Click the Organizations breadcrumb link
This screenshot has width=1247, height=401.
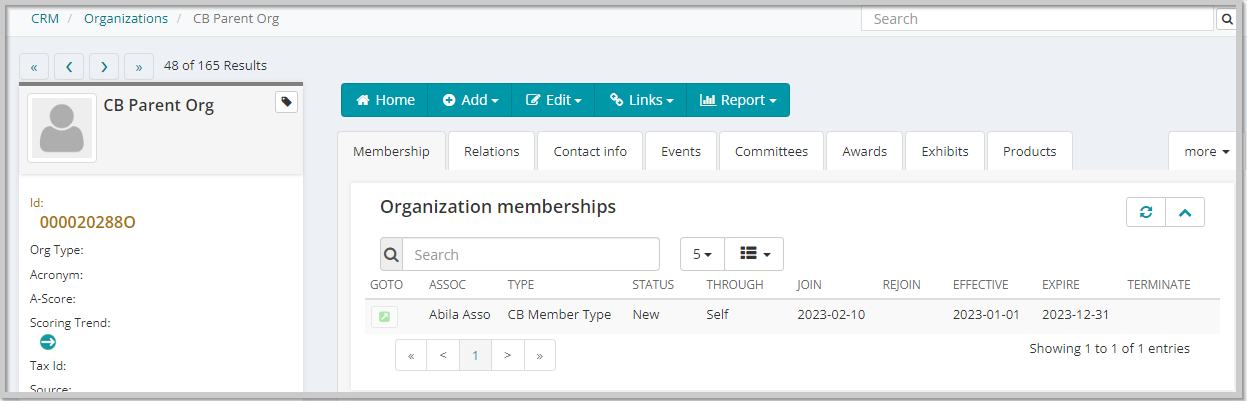coord(126,18)
